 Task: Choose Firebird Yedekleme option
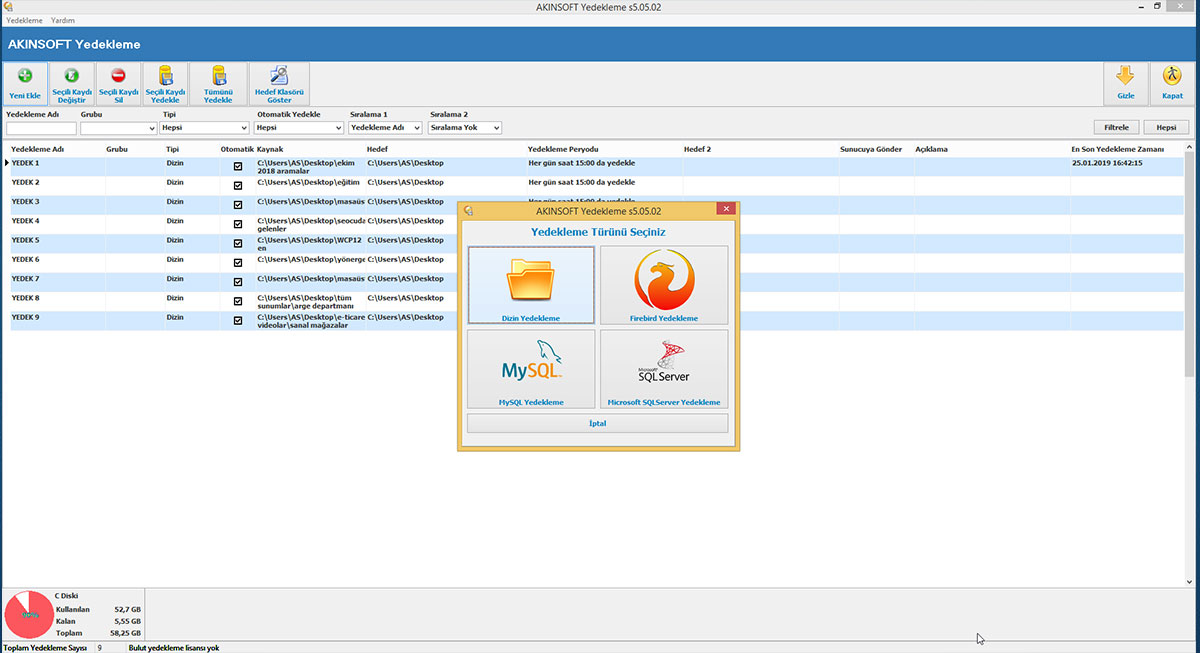click(x=664, y=284)
